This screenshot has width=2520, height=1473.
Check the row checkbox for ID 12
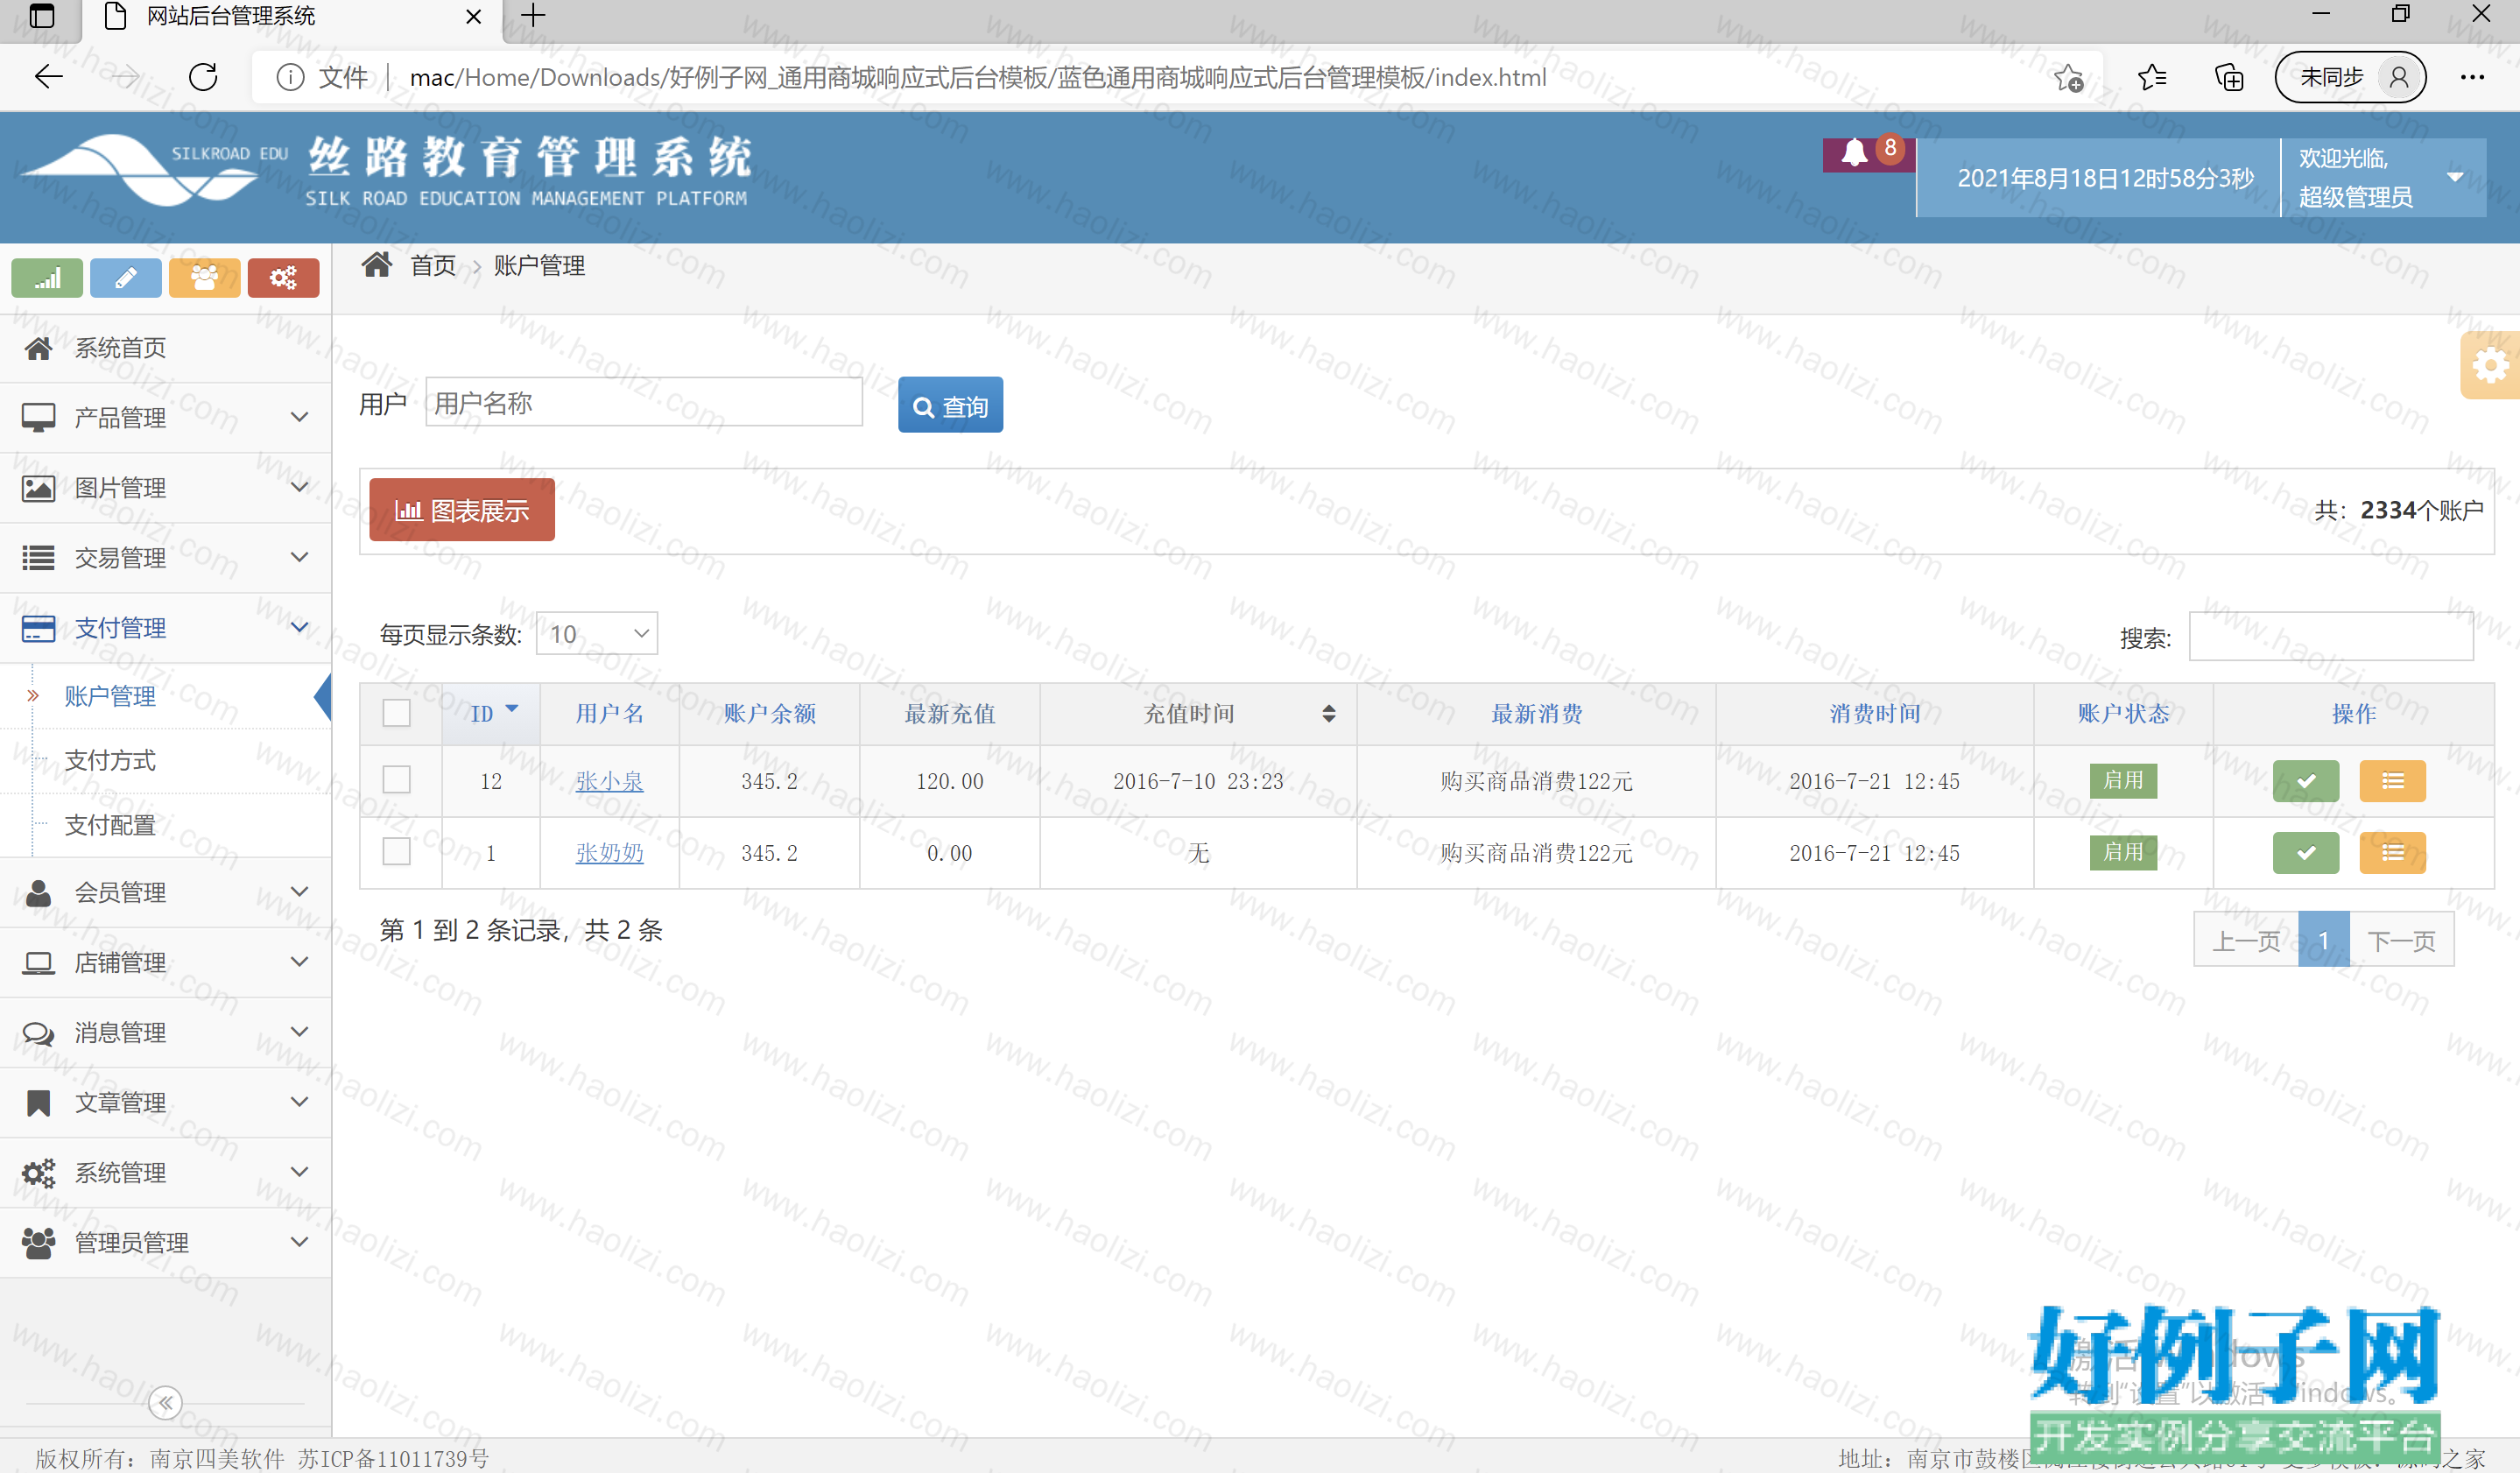[x=397, y=780]
